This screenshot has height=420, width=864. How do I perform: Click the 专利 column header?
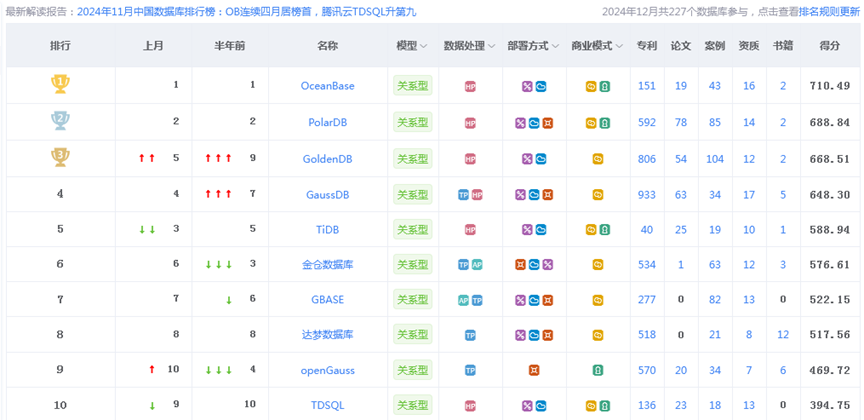pos(647,46)
